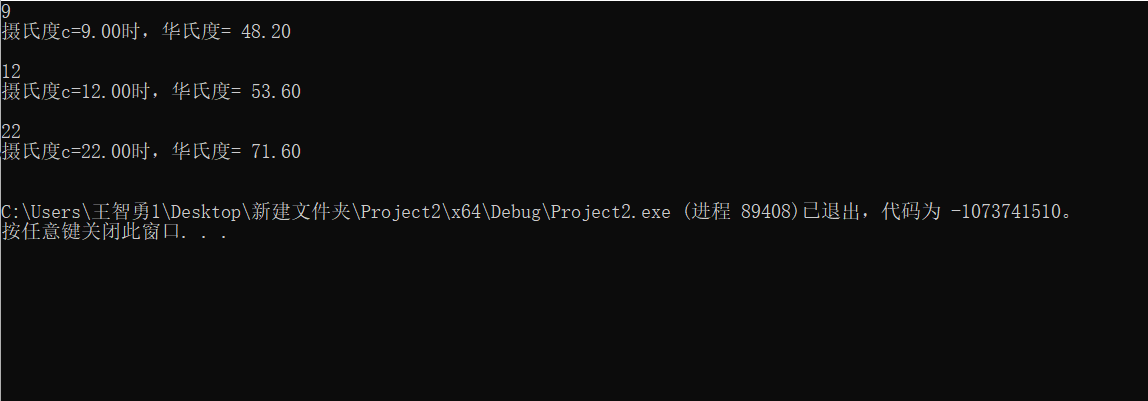Click the C:\Users path segment
The width and height of the screenshot is (1148, 401).
[x=36, y=212]
